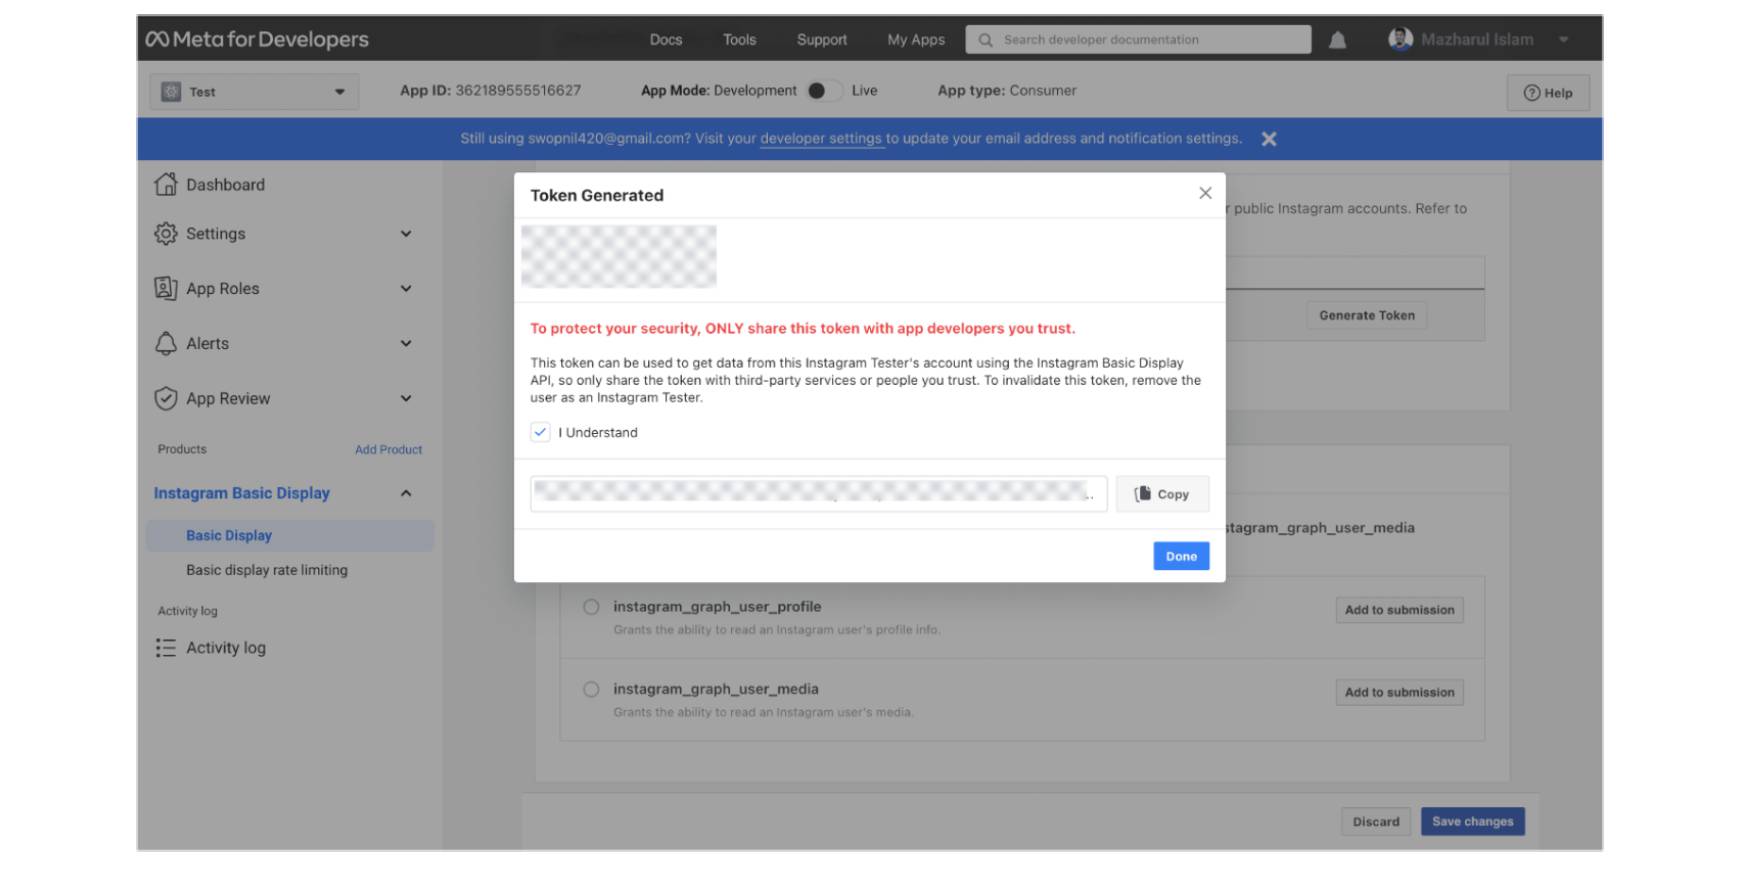Click the Test app icon in selector

[x=171, y=91]
